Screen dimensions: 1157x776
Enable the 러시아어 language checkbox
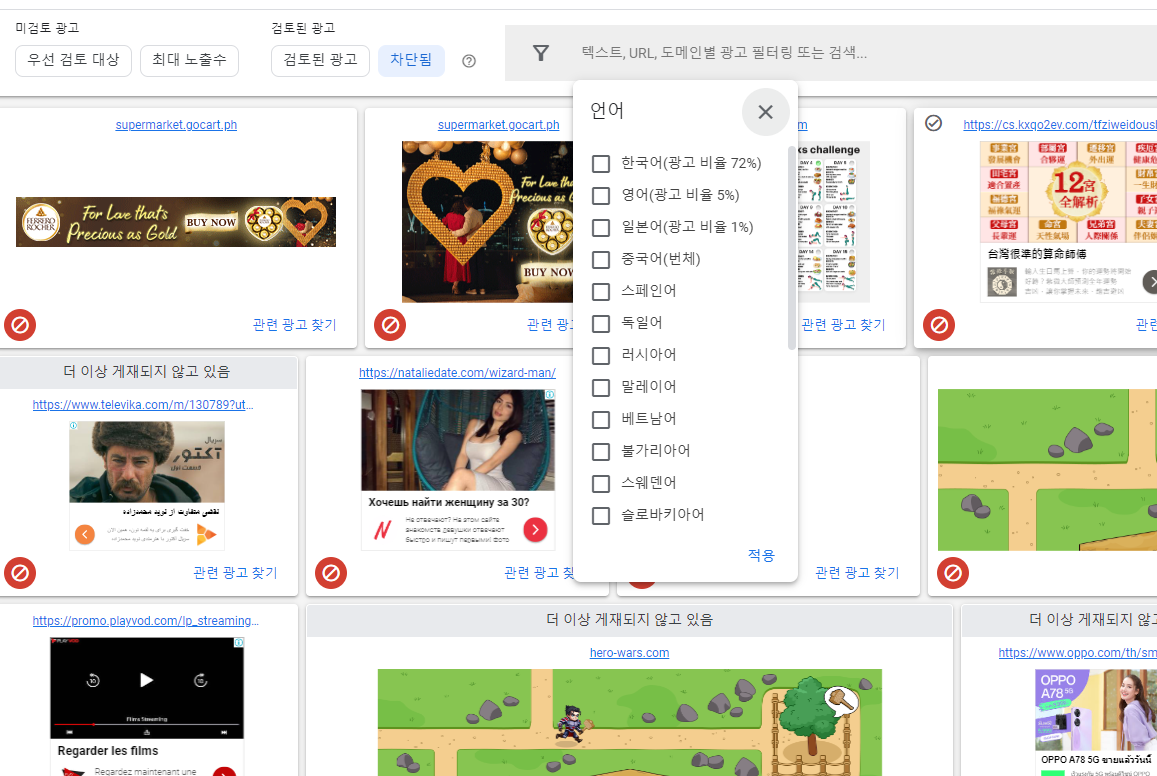(601, 355)
